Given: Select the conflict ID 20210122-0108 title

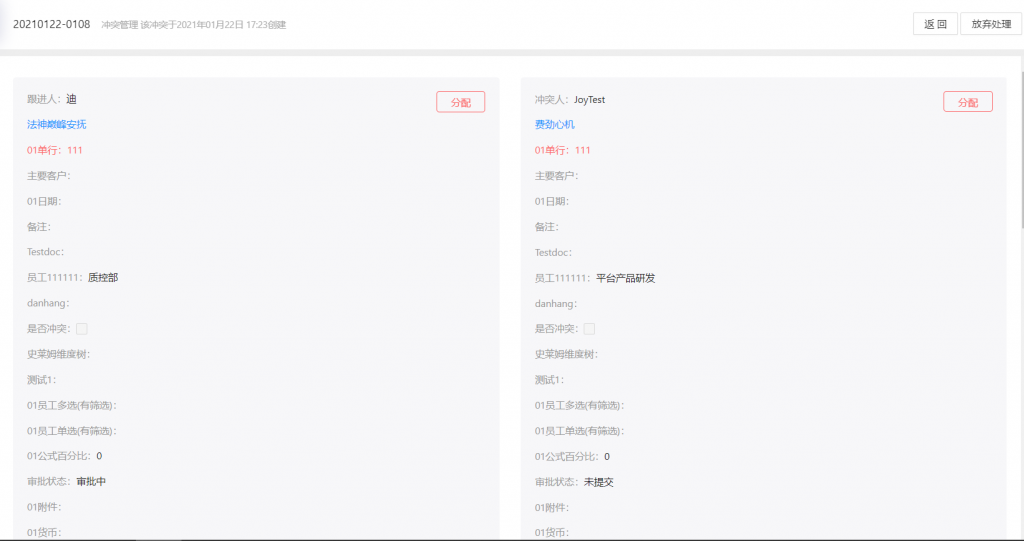Looking at the screenshot, I should [x=52, y=24].
